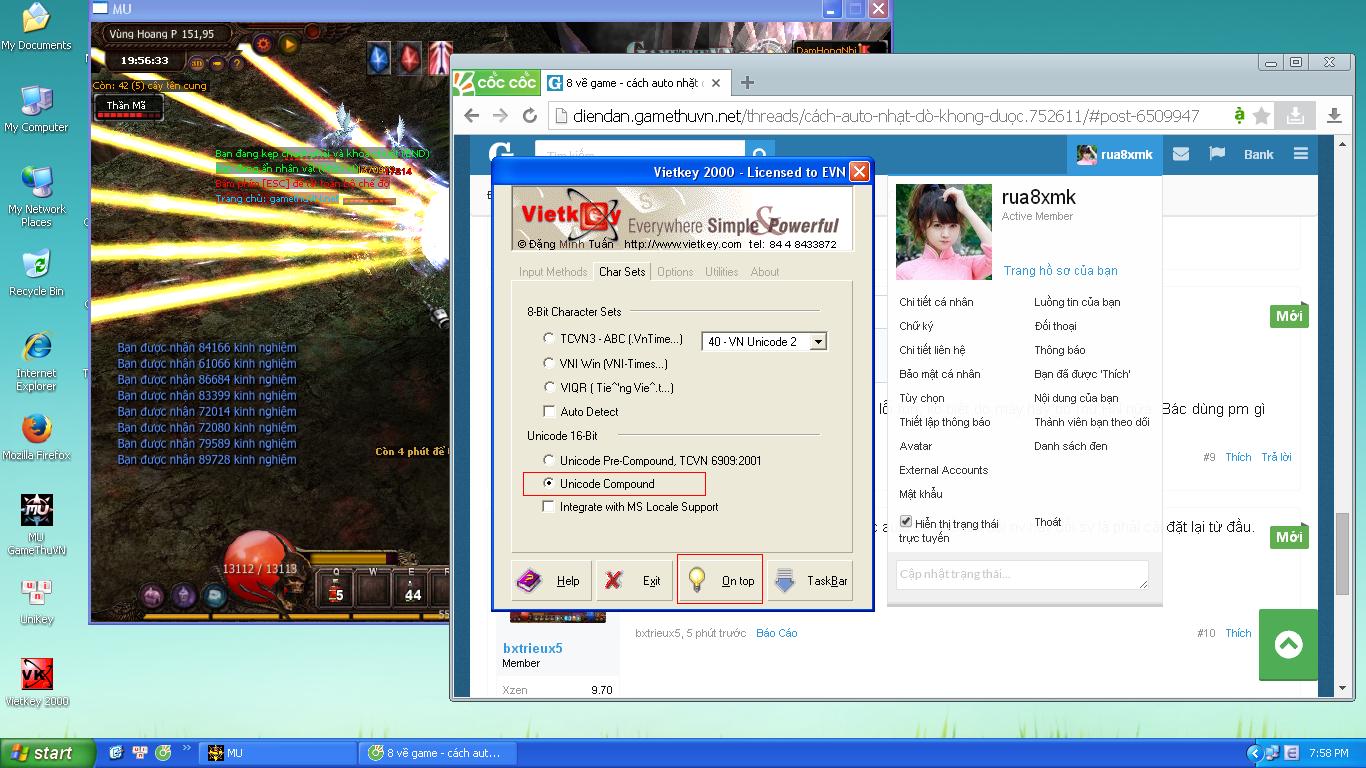Launch VietKey 2000 desktop shortcut

point(36,683)
